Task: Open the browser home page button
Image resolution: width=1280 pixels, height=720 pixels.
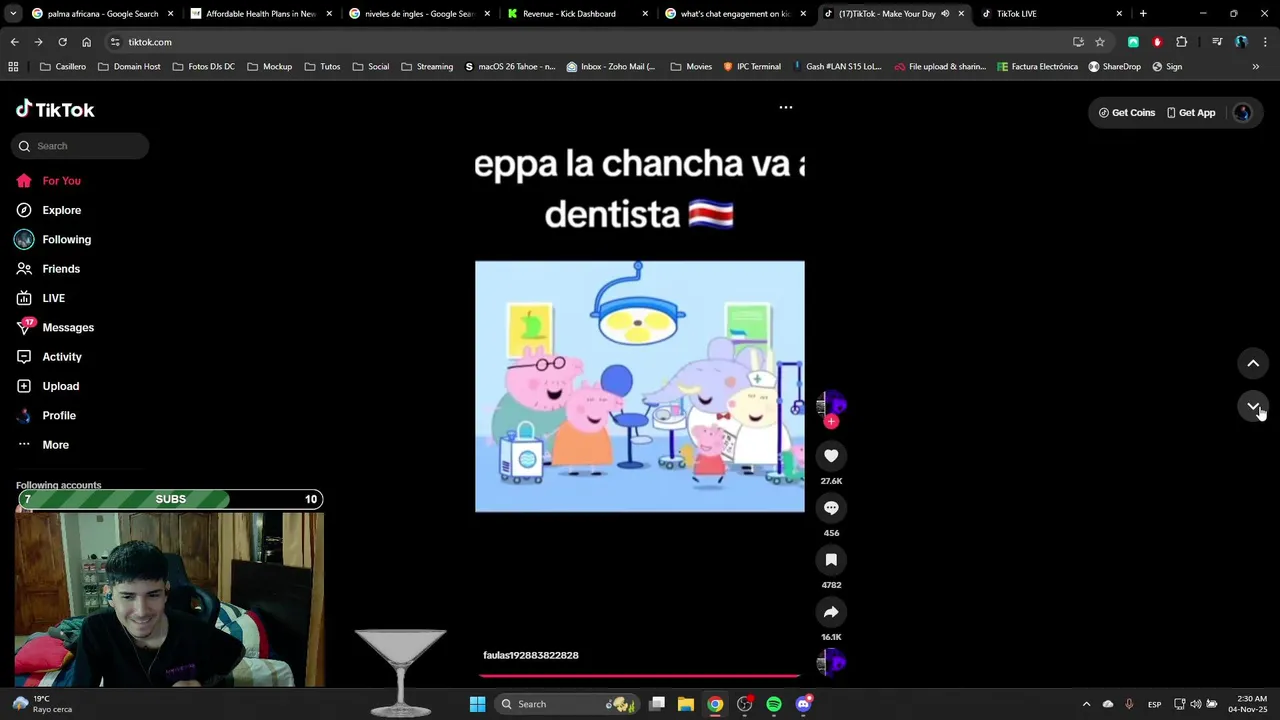Action: (86, 42)
